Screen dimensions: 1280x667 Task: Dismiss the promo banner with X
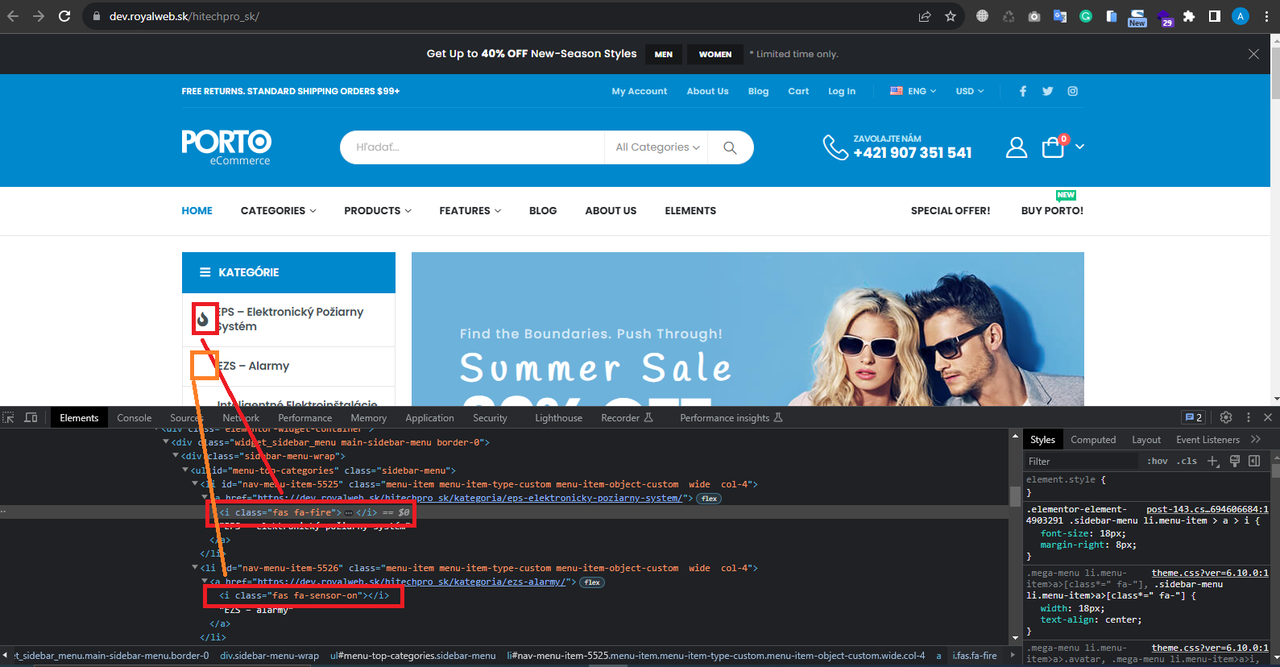tap(1254, 54)
